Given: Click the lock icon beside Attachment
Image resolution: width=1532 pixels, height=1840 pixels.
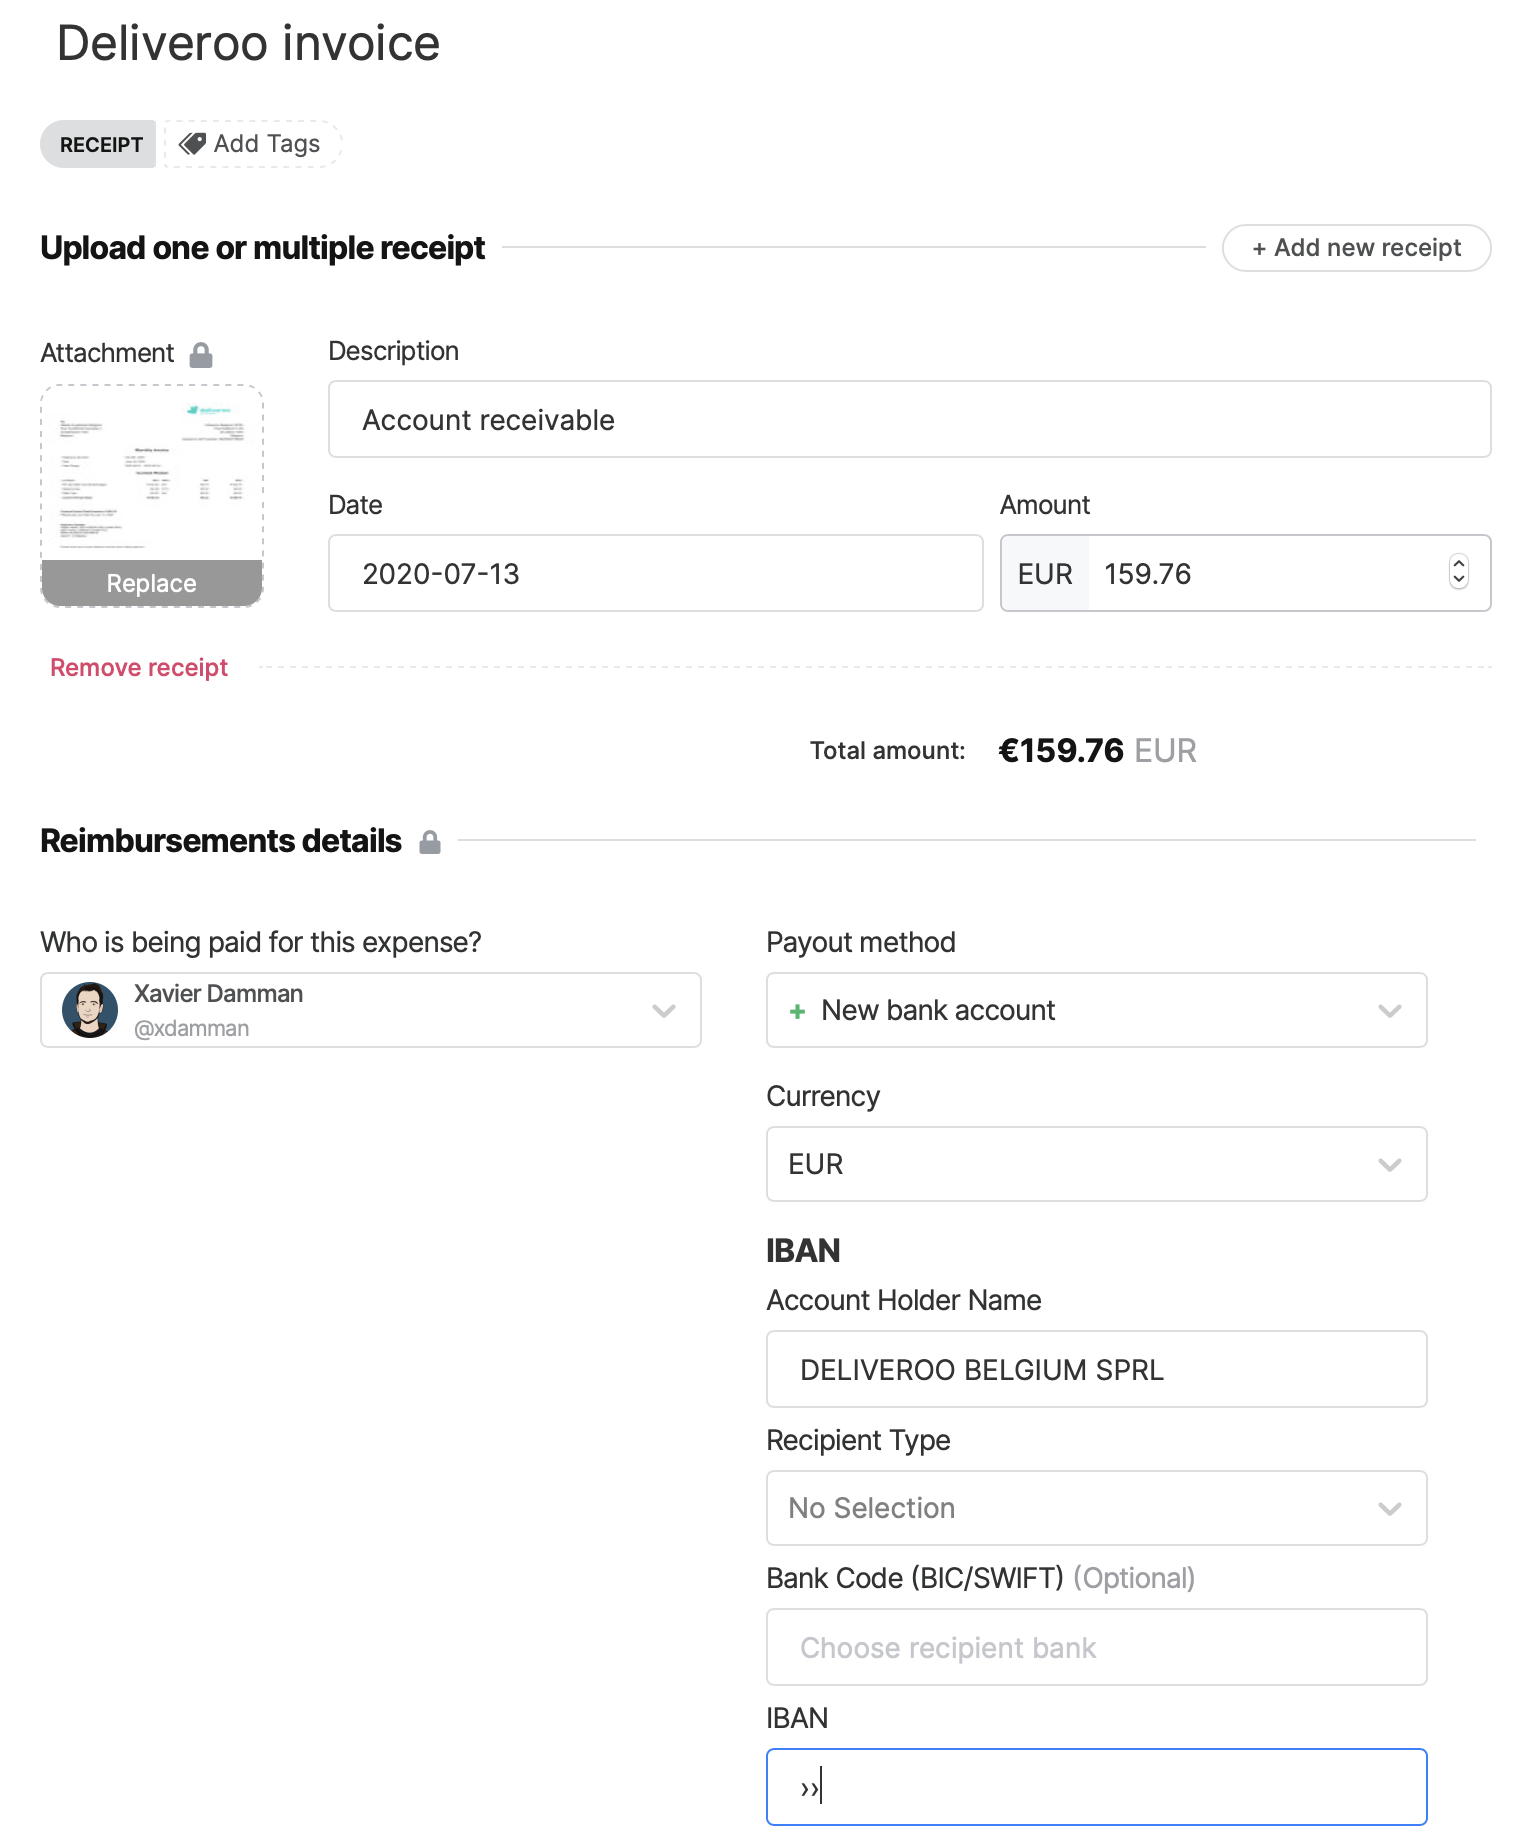Looking at the screenshot, I should (x=201, y=355).
